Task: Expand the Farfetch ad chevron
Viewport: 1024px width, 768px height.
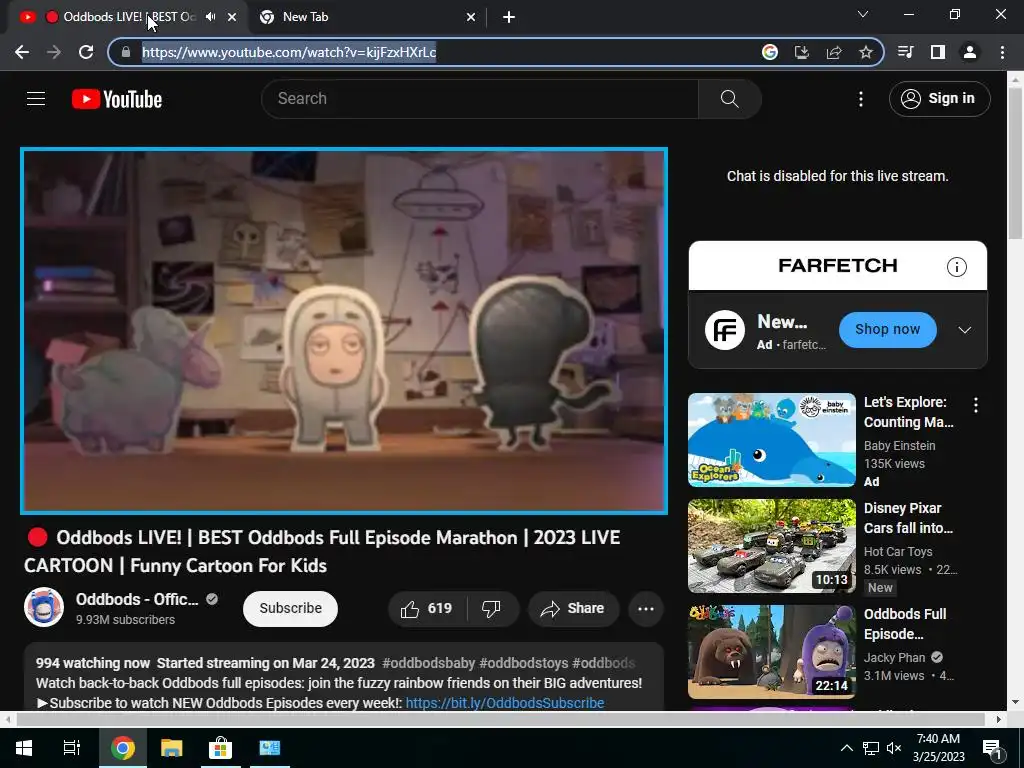Action: pos(965,330)
